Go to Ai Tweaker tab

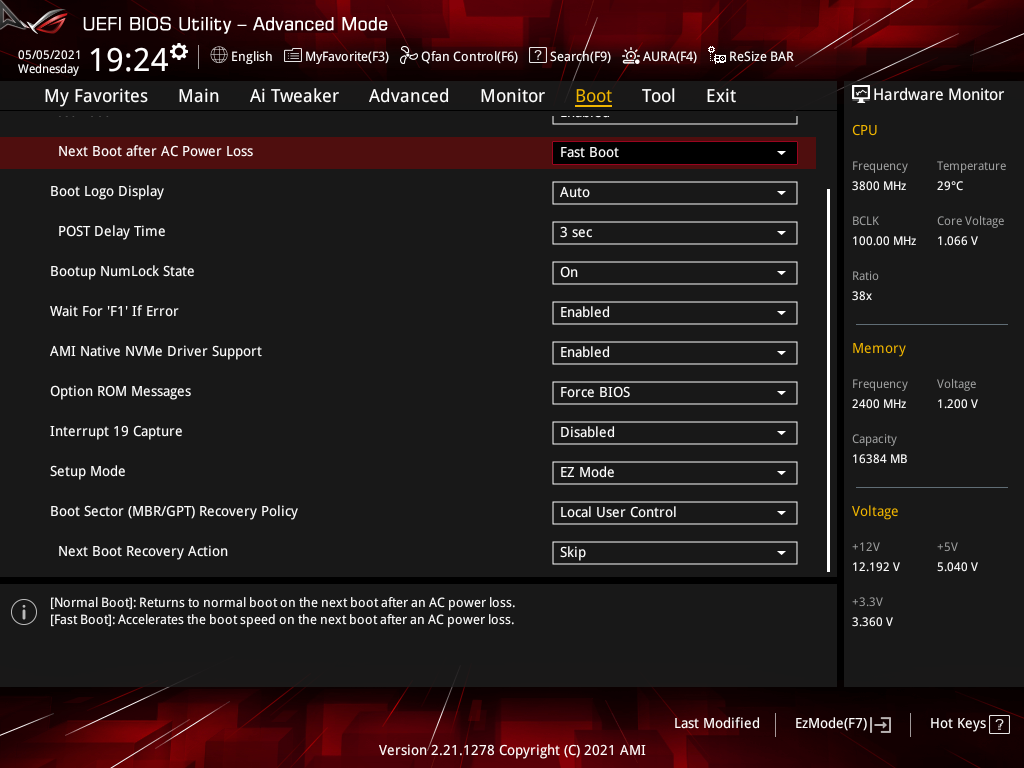pos(294,96)
